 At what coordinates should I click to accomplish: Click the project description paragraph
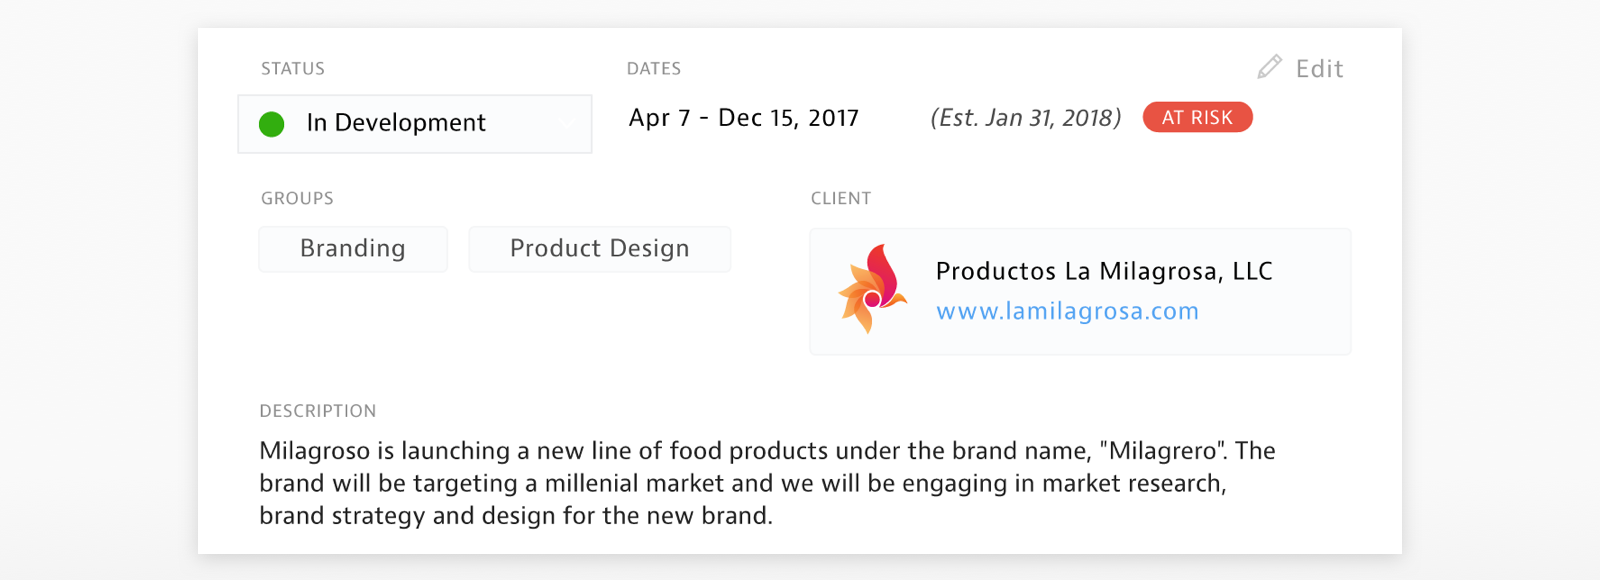point(767,483)
